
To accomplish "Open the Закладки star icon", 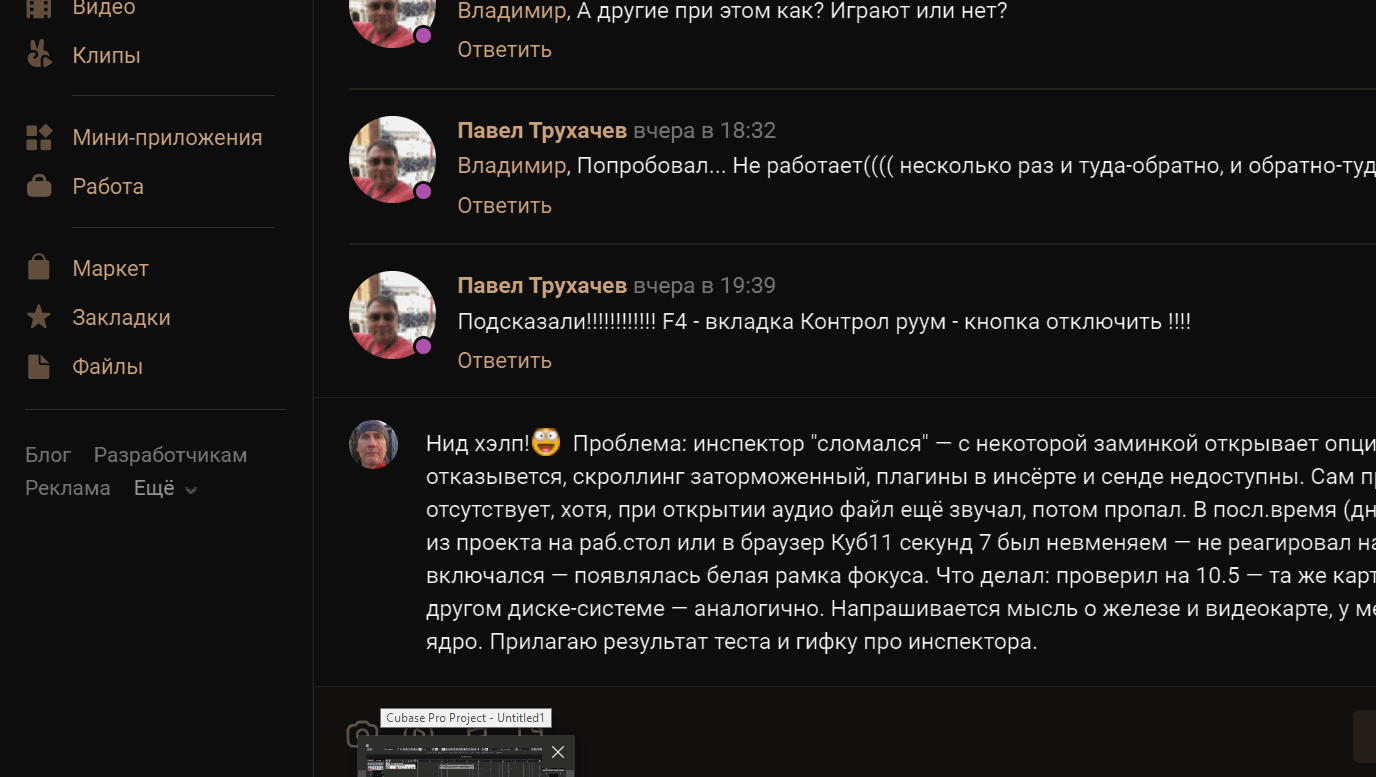I will (x=39, y=317).
